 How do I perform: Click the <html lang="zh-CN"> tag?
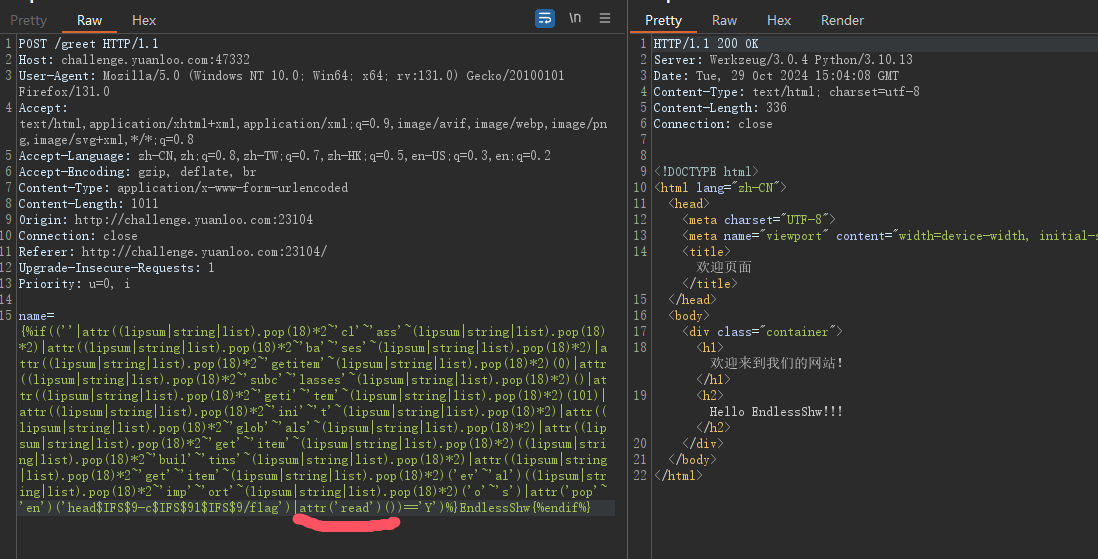pos(720,188)
